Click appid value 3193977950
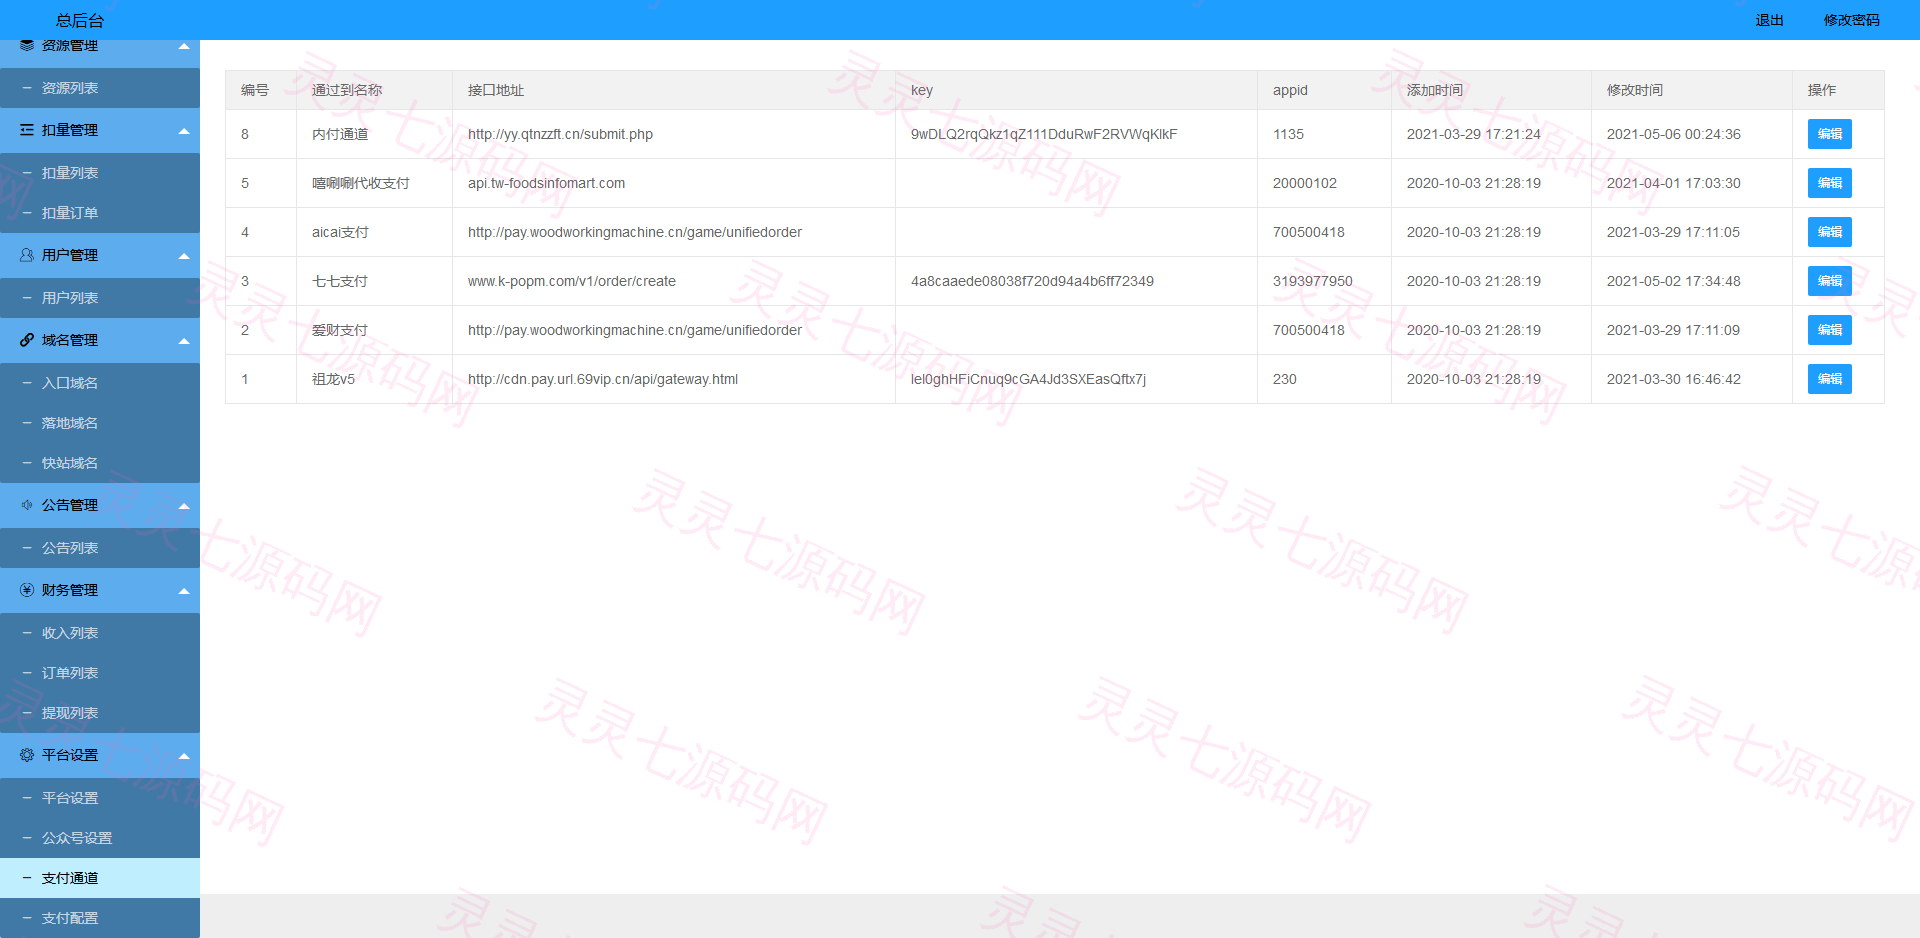1920x938 pixels. pyautogui.click(x=1312, y=281)
